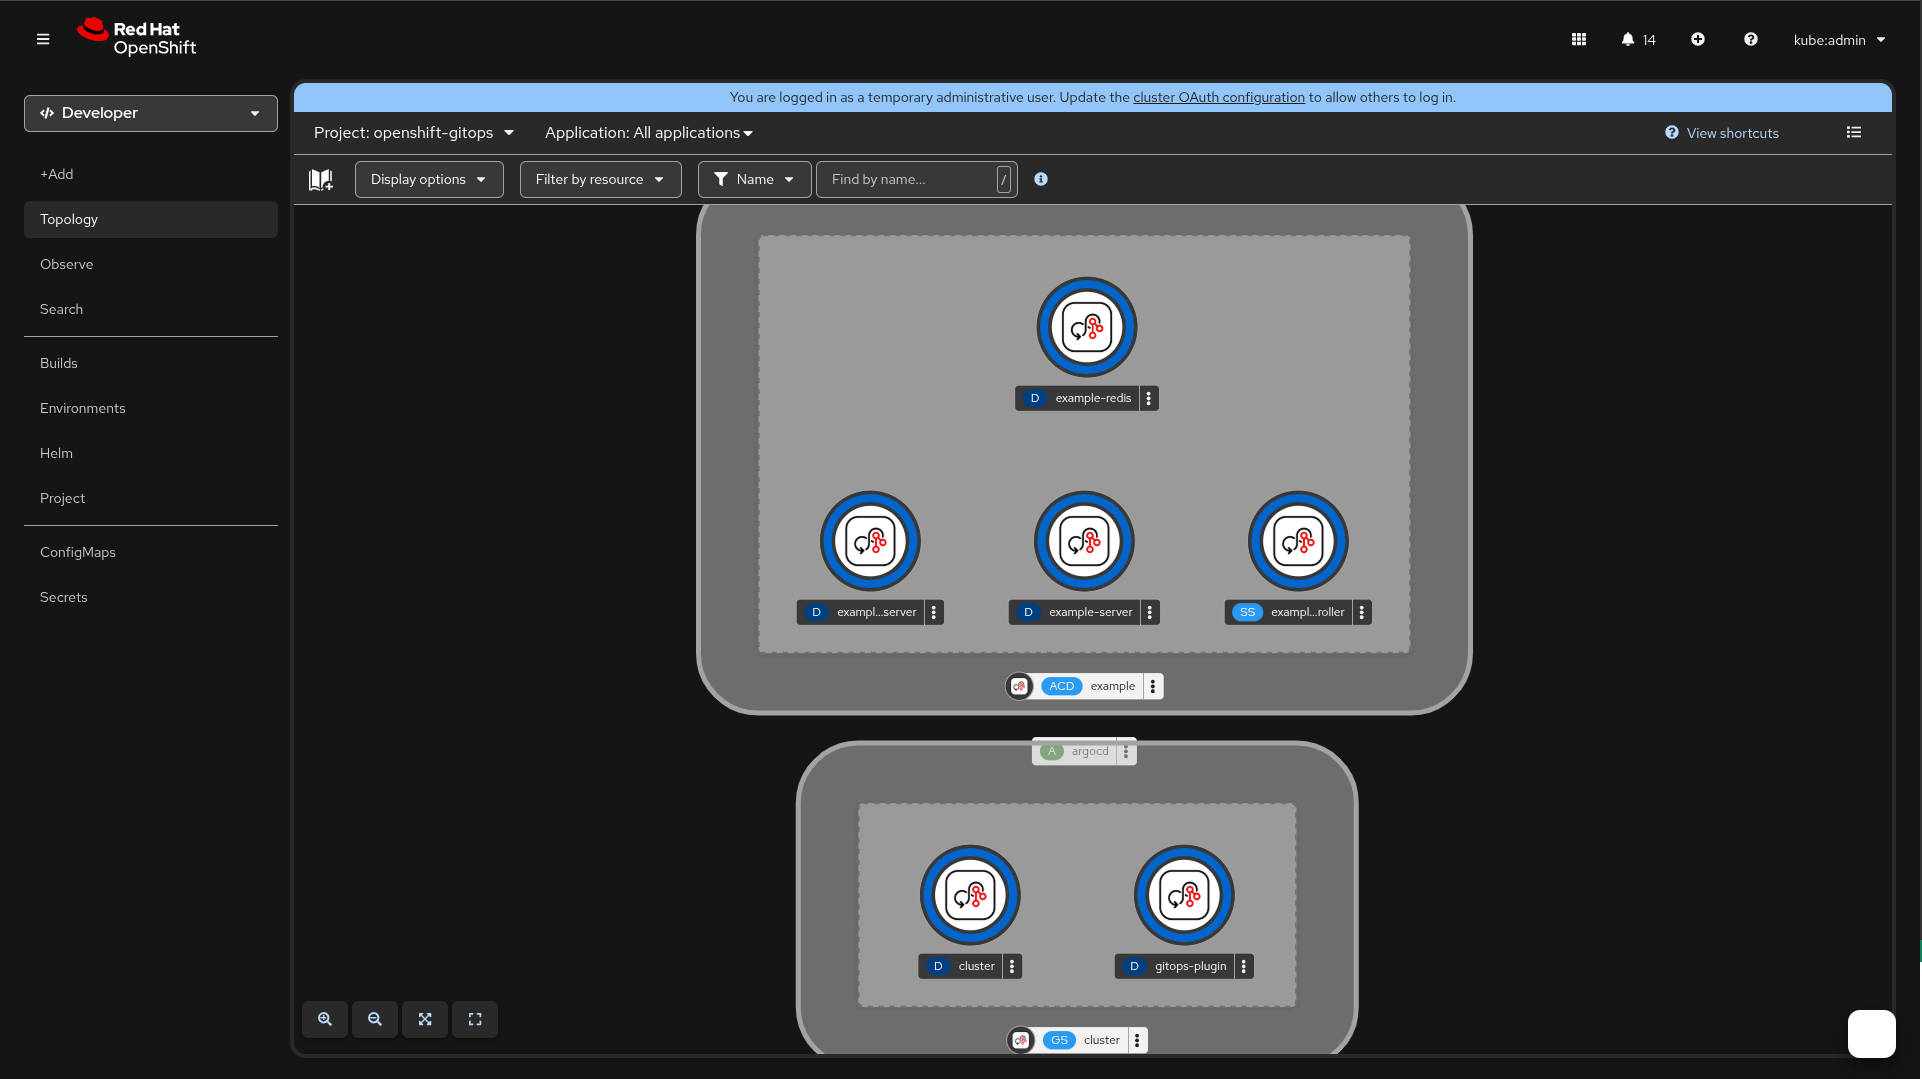Open Helm in the sidebar
This screenshot has width=1922, height=1079.
(151, 453)
